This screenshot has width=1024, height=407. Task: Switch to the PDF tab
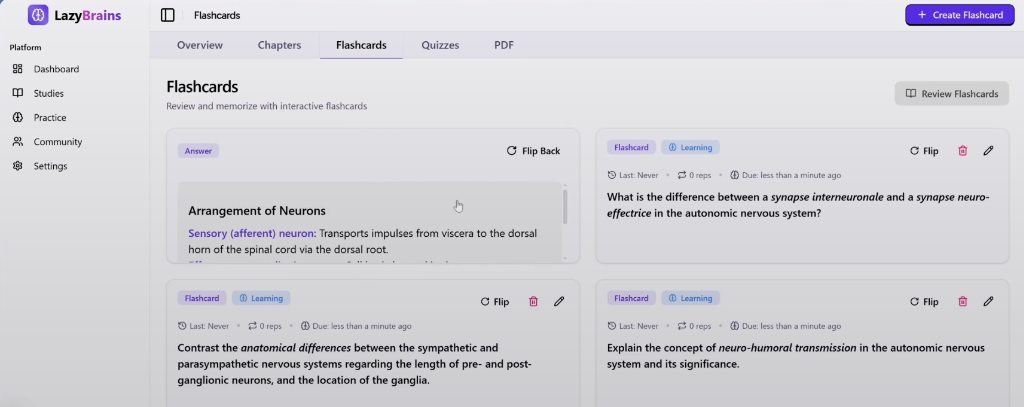point(504,45)
